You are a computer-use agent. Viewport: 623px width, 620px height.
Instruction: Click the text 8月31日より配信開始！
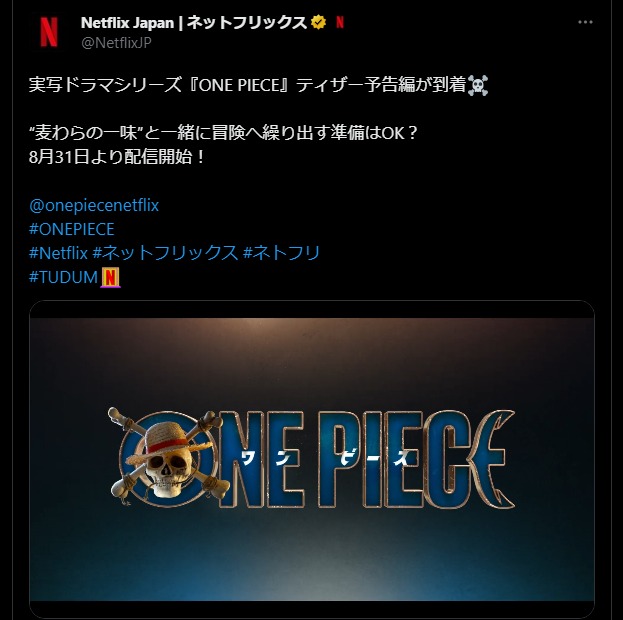tap(117, 157)
